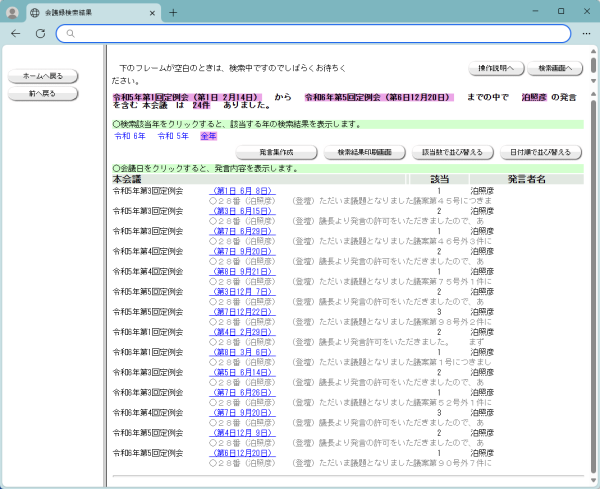Screen dimensions: 600x489
Task: Click text ただいま議題となりました議案第９０号外７件に
Action: (x=405, y=463)
